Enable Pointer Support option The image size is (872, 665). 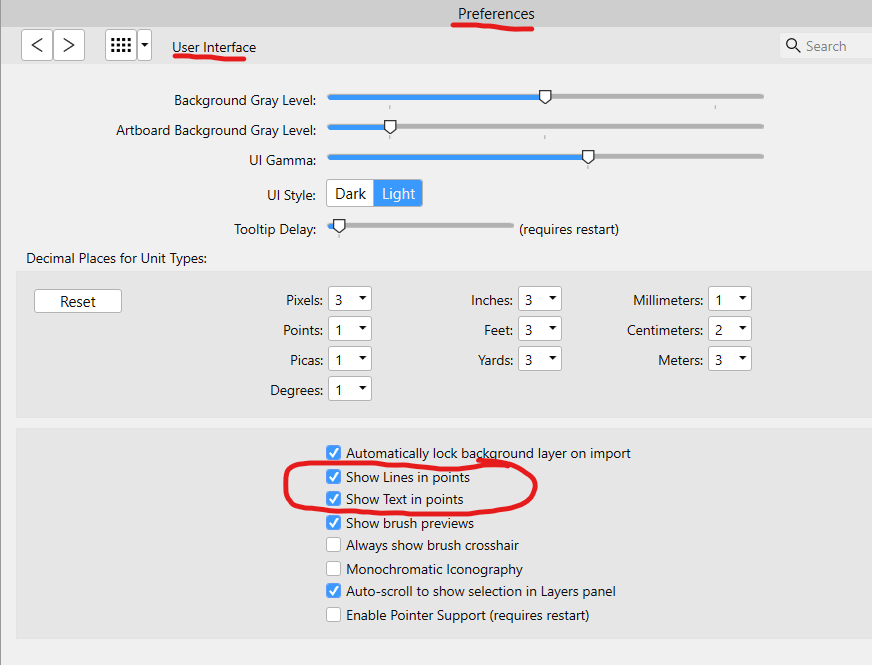pyautogui.click(x=333, y=614)
